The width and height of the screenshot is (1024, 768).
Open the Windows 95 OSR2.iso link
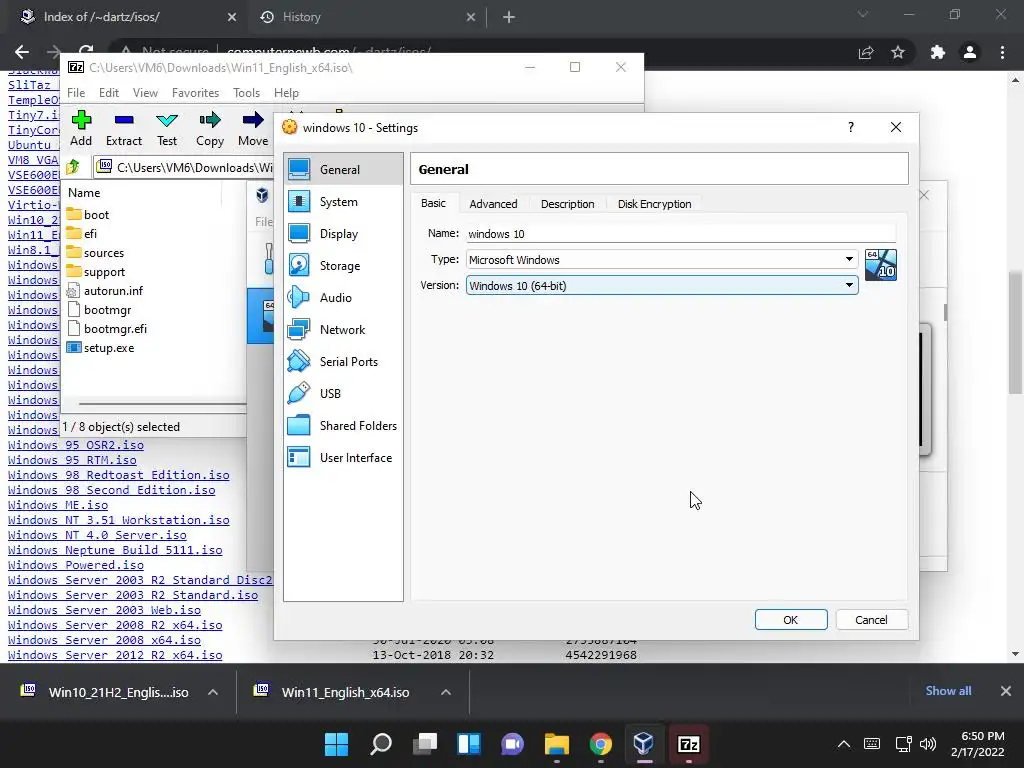76,445
